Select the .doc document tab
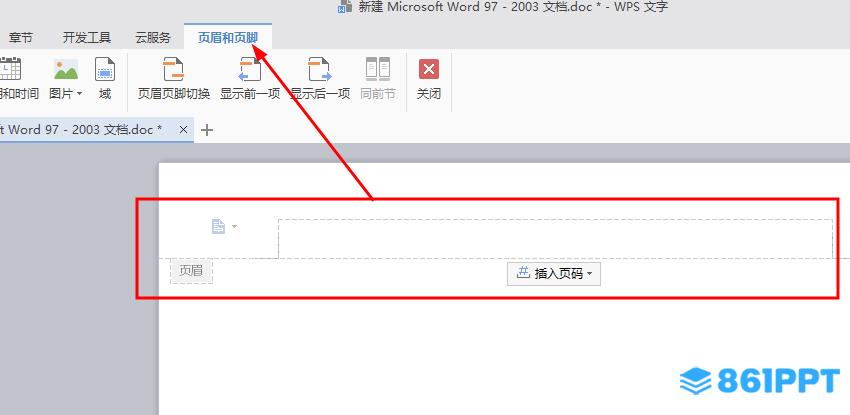Image resolution: width=850 pixels, height=415 pixels. (96, 130)
